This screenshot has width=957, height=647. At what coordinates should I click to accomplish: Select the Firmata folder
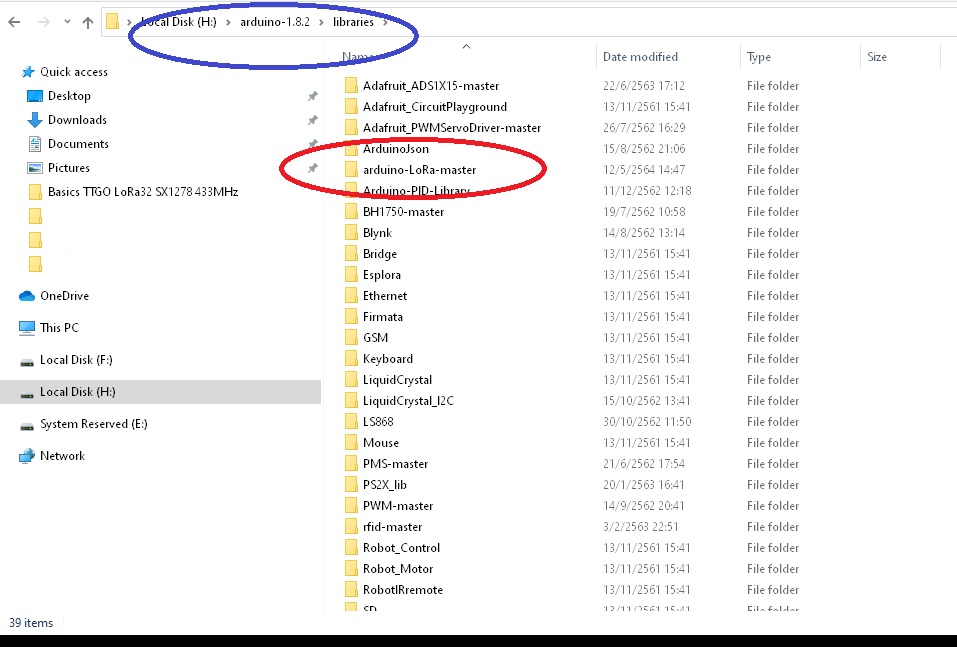(x=383, y=317)
